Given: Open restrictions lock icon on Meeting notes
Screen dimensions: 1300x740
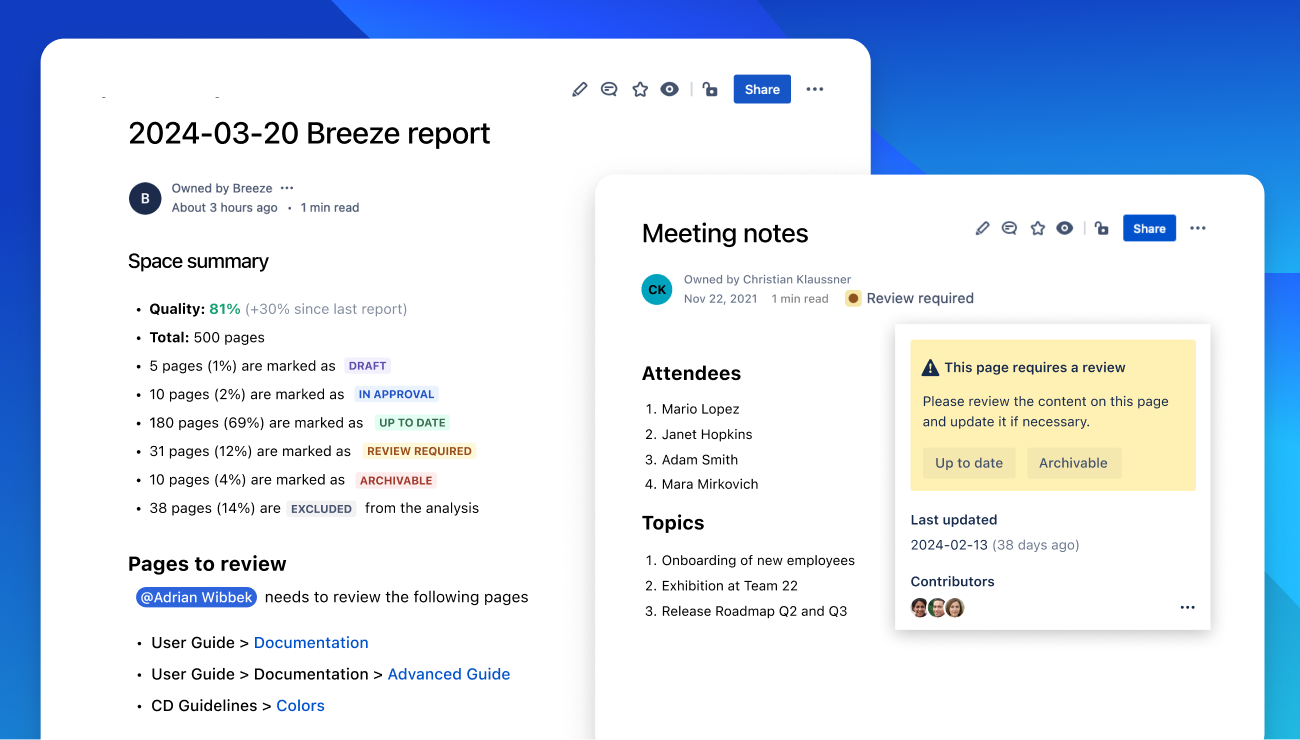Looking at the screenshot, I should pos(1101,228).
